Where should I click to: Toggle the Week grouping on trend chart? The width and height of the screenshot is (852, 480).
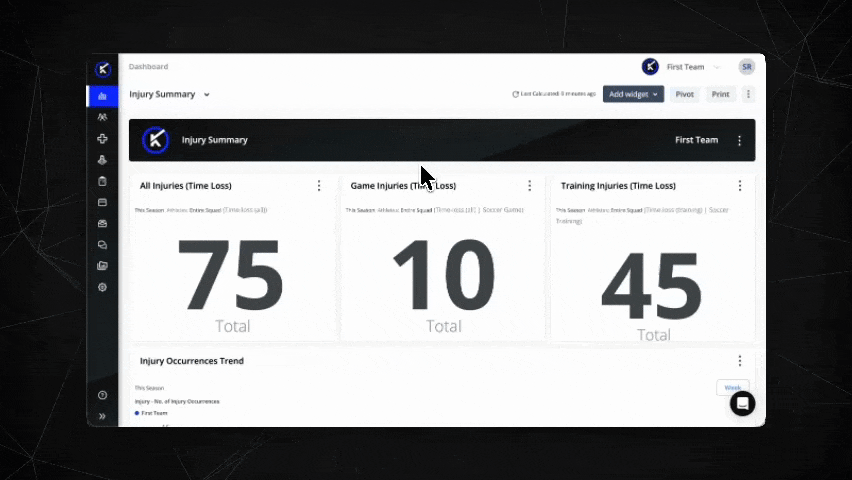732,387
